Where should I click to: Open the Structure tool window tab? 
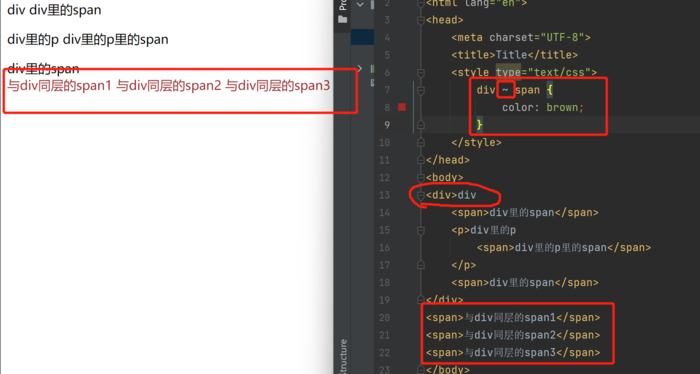[343, 356]
